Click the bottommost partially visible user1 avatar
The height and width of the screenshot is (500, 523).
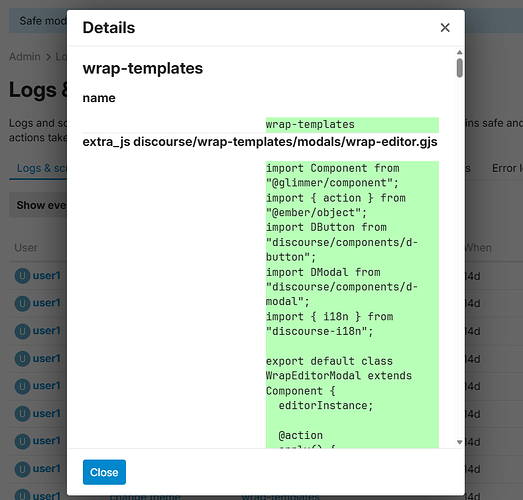coord(22,494)
